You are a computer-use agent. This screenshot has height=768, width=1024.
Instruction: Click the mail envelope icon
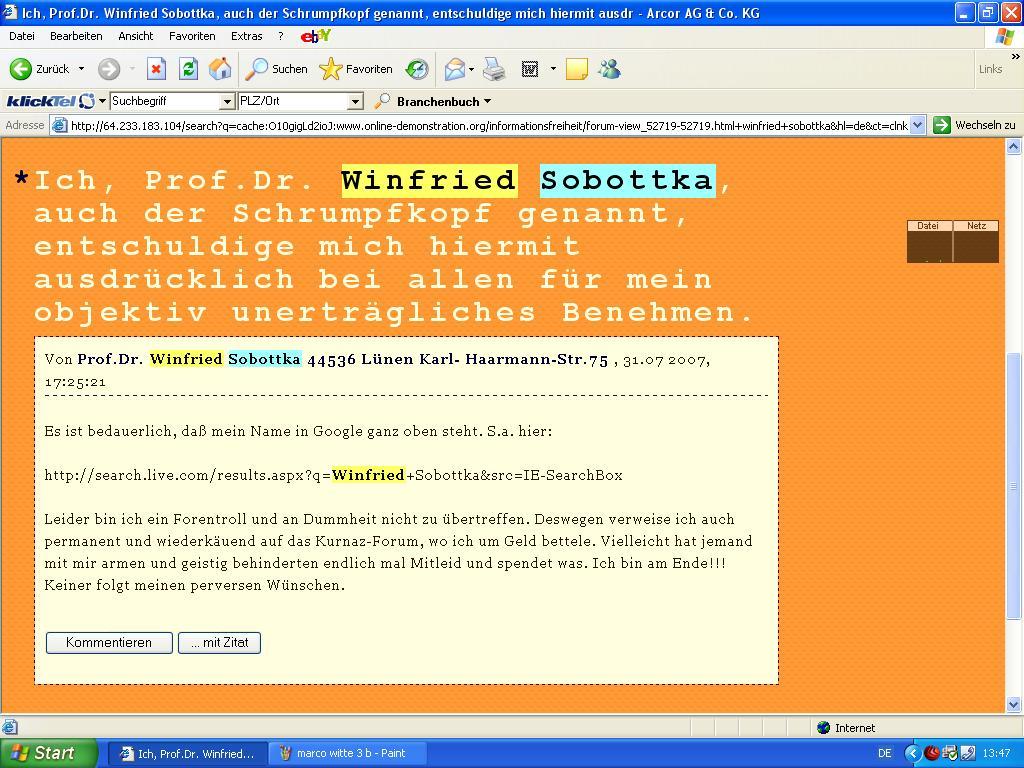[455, 69]
